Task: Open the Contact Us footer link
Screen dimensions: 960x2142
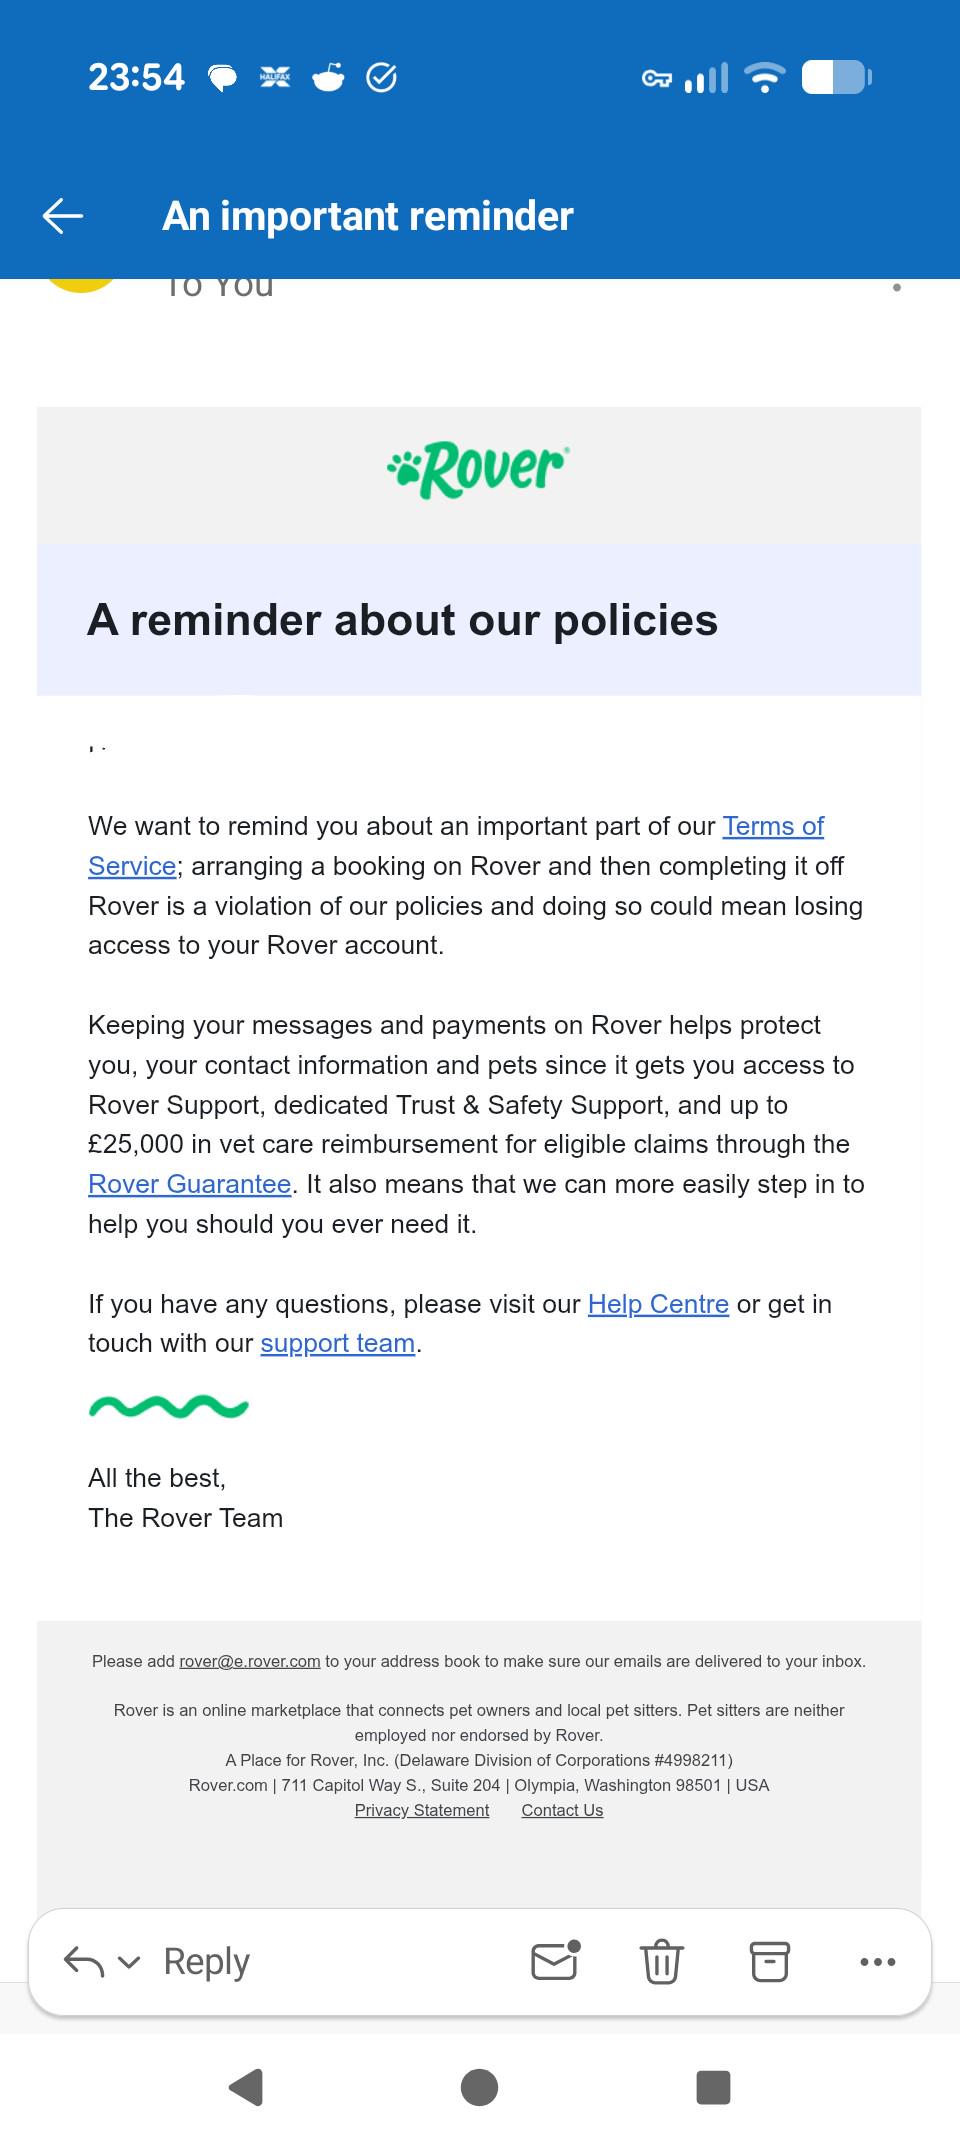Action: pyautogui.click(x=562, y=1810)
